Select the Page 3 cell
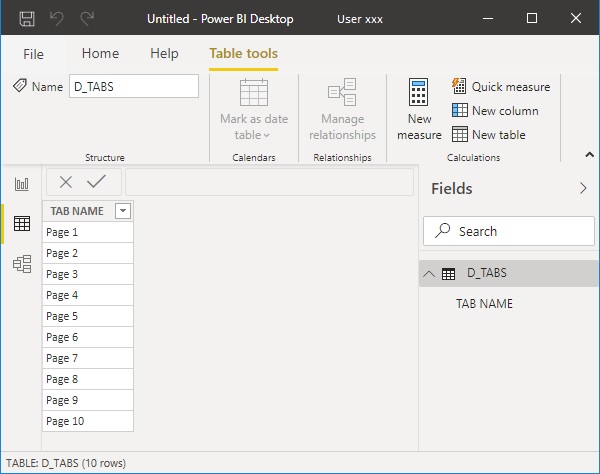The height and width of the screenshot is (474, 600). click(x=88, y=274)
